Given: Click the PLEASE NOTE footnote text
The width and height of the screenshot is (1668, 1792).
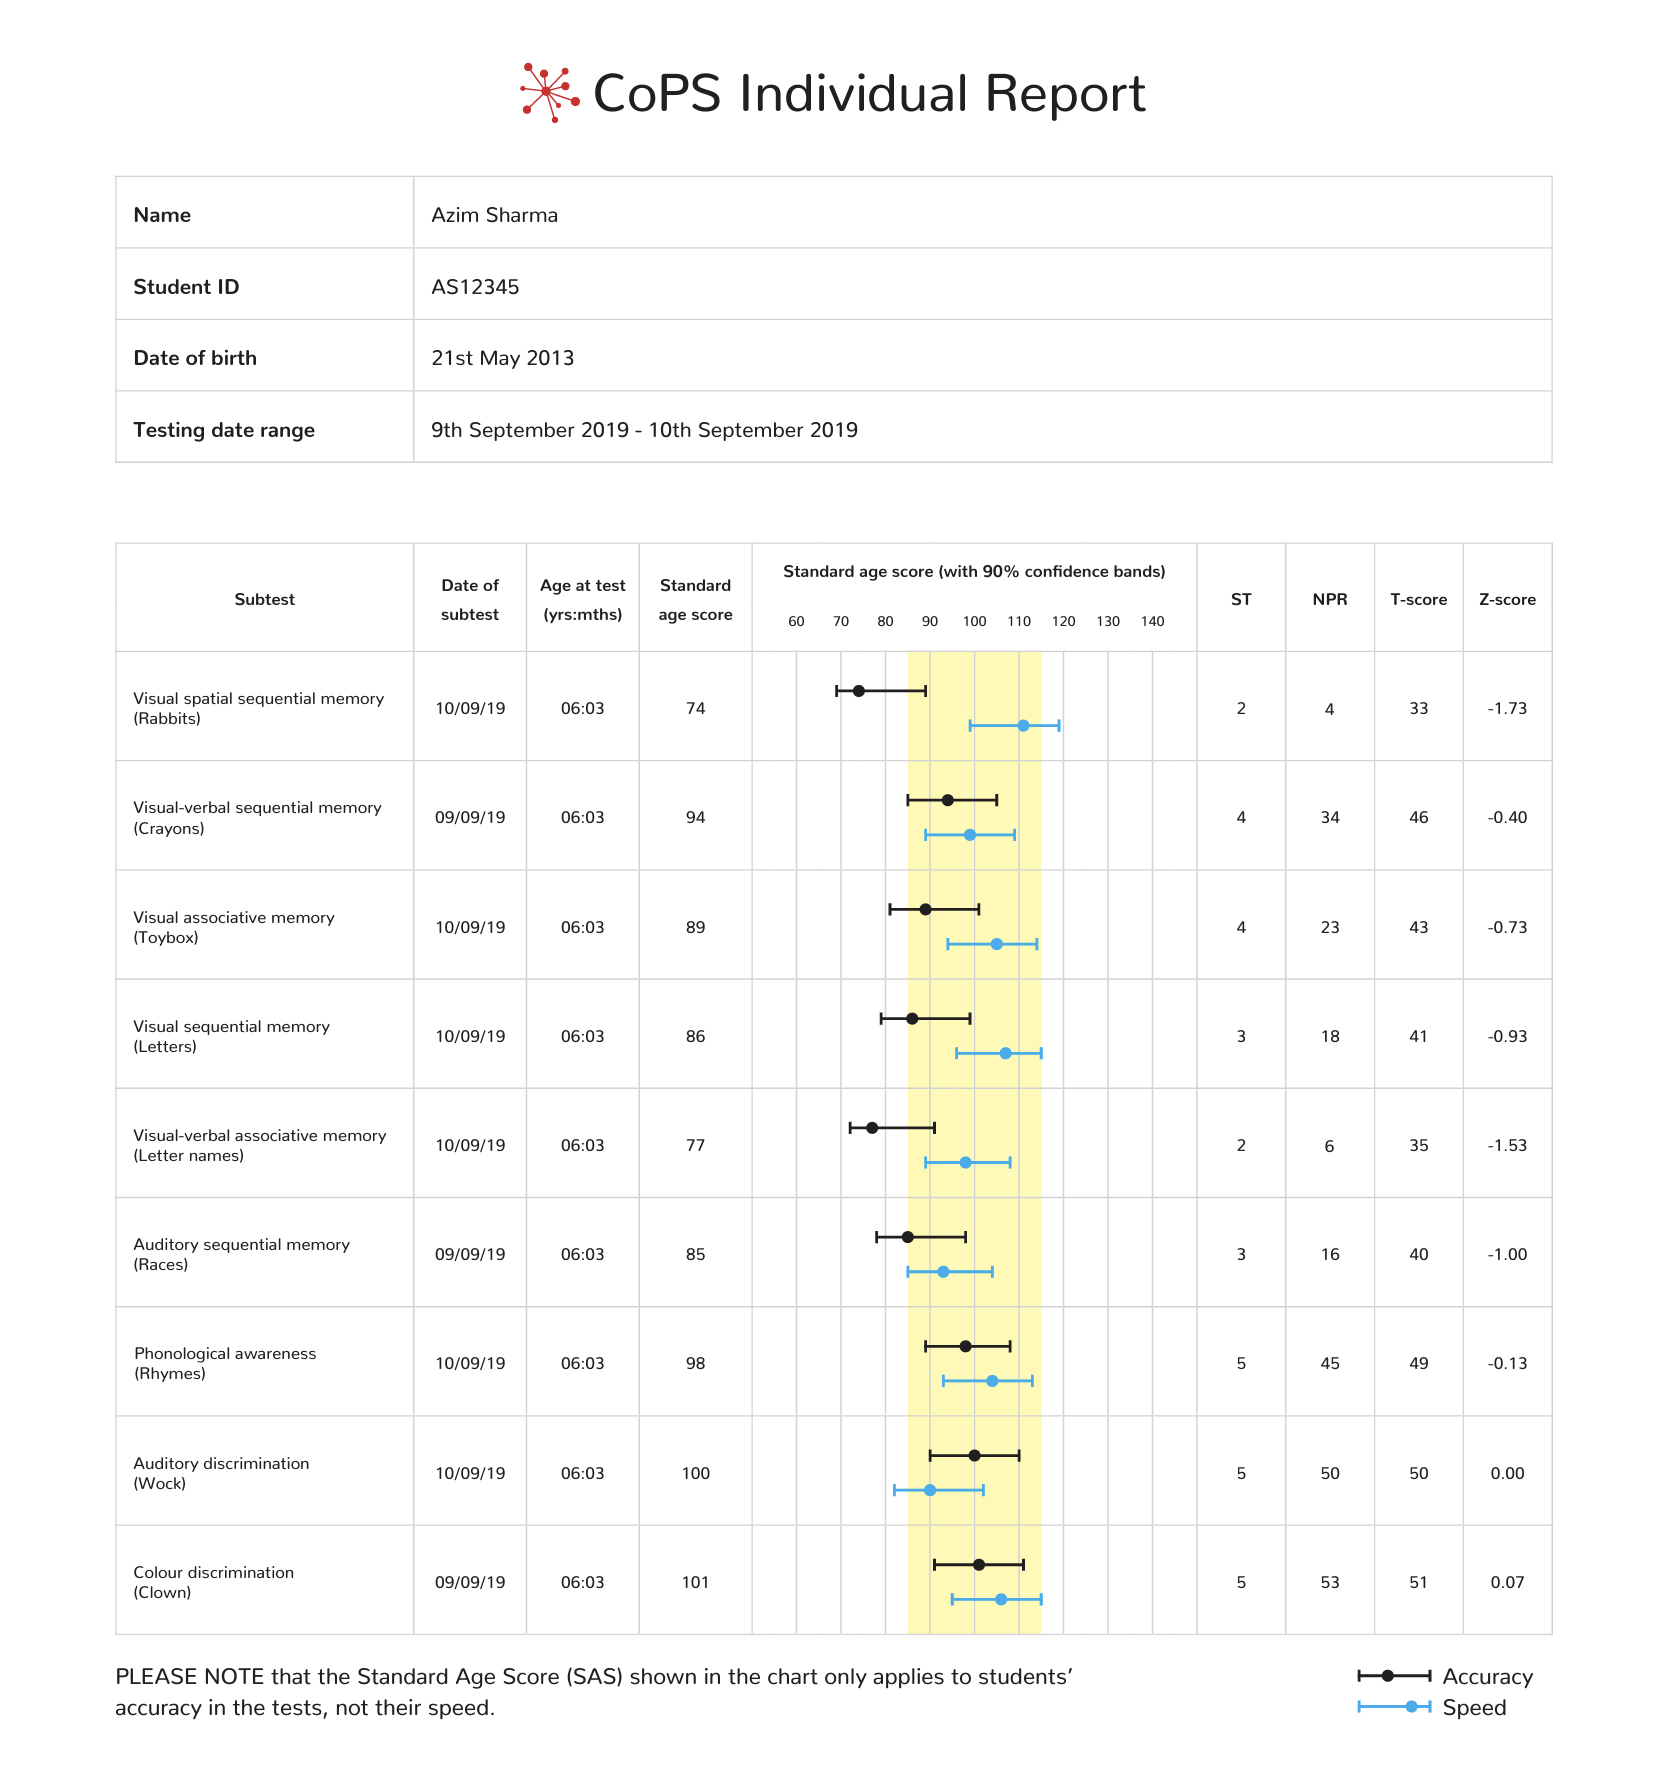Looking at the screenshot, I should [594, 1692].
